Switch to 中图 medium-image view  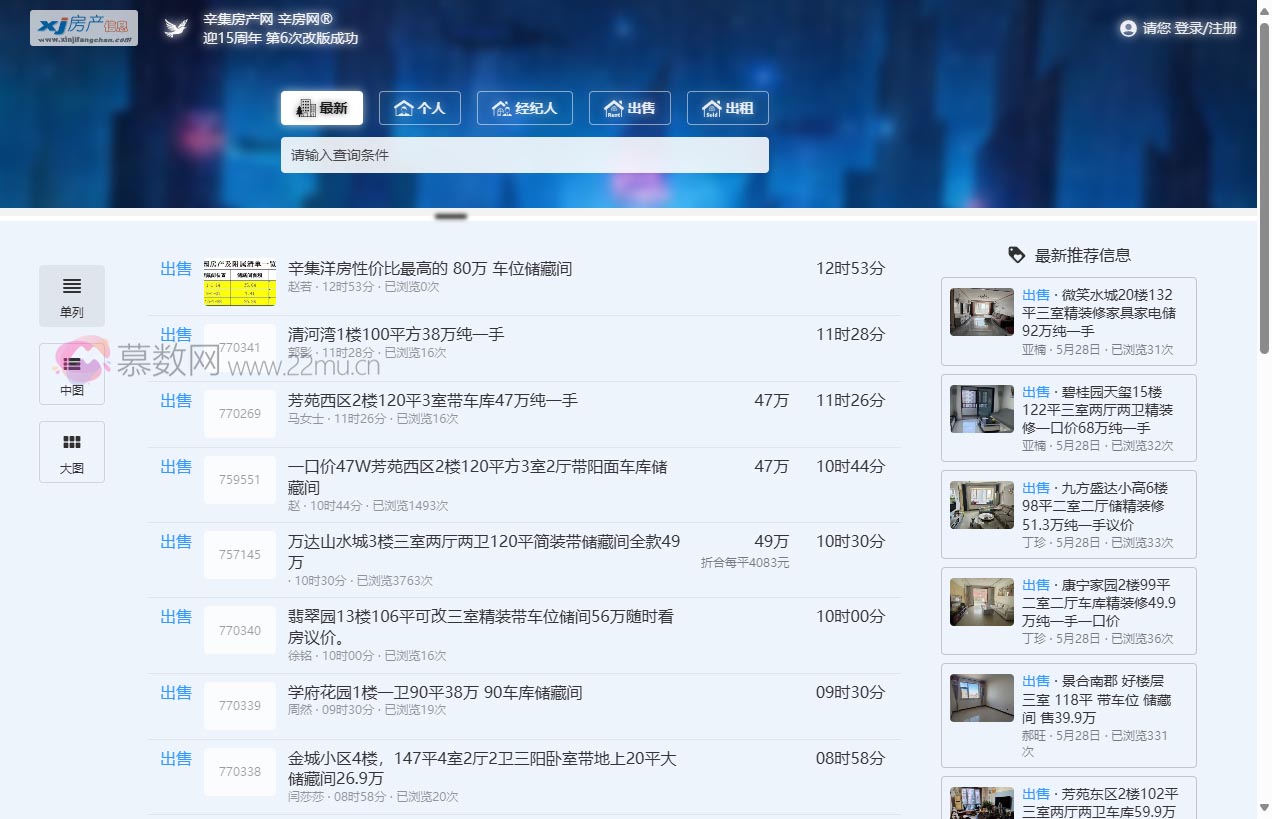pyautogui.click(x=71, y=374)
